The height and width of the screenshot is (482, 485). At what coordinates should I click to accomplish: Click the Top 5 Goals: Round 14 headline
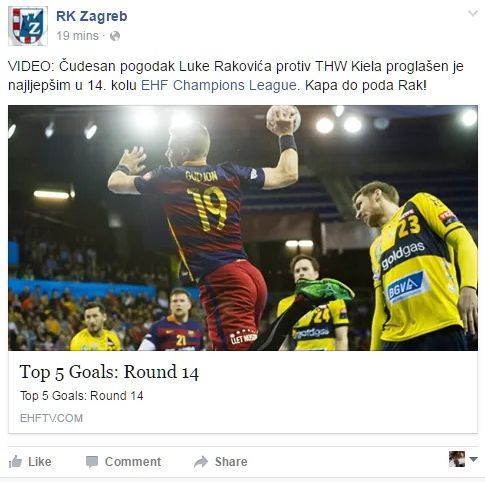pos(109,372)
